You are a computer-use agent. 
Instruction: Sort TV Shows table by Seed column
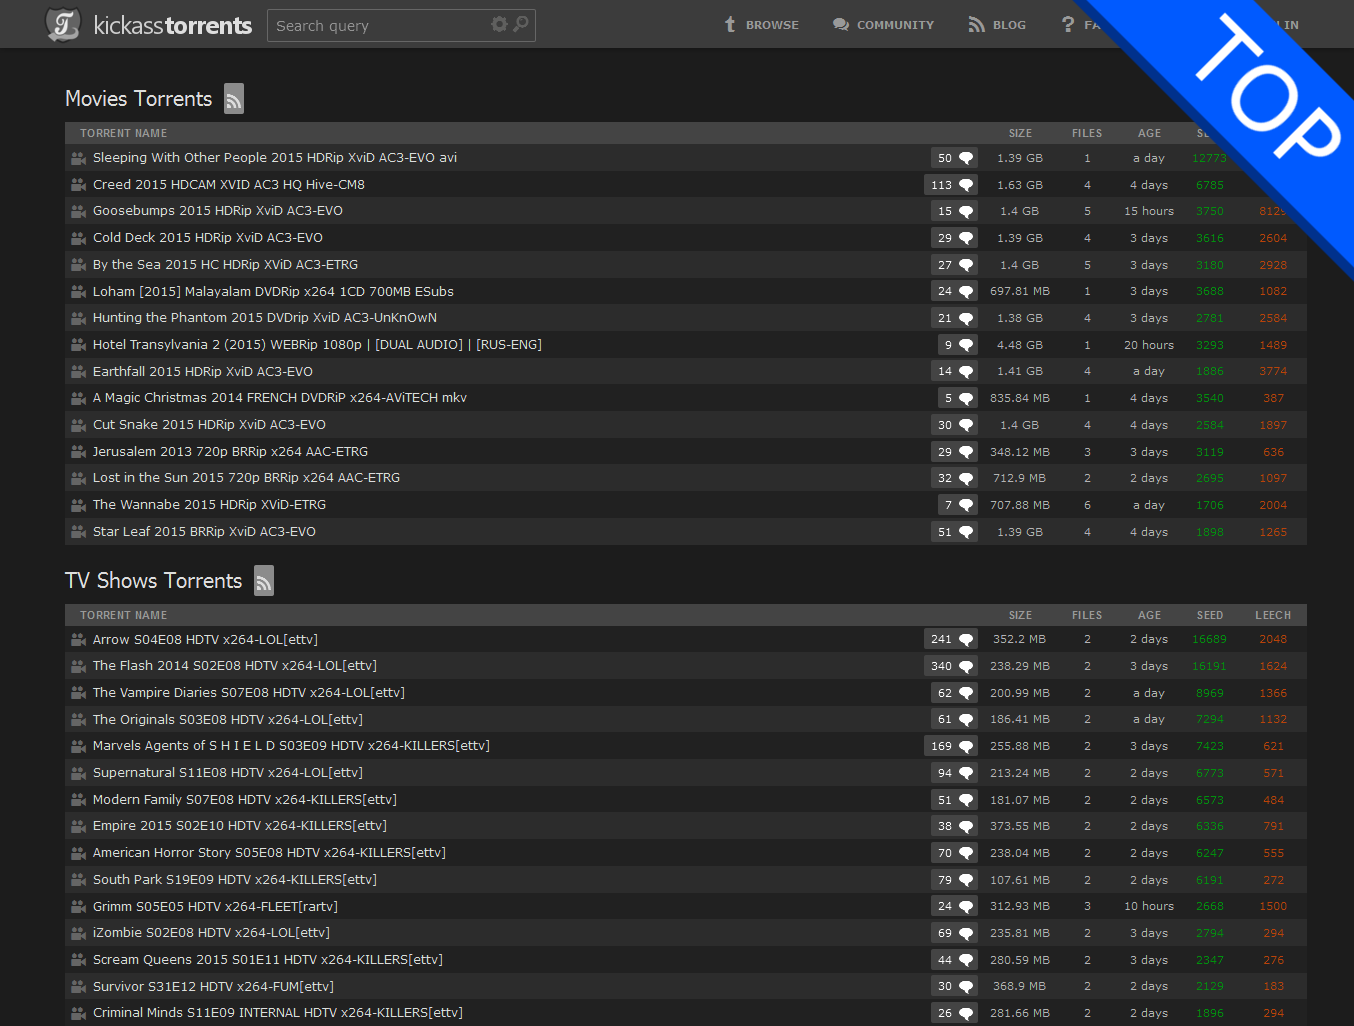click(1210, 615)
